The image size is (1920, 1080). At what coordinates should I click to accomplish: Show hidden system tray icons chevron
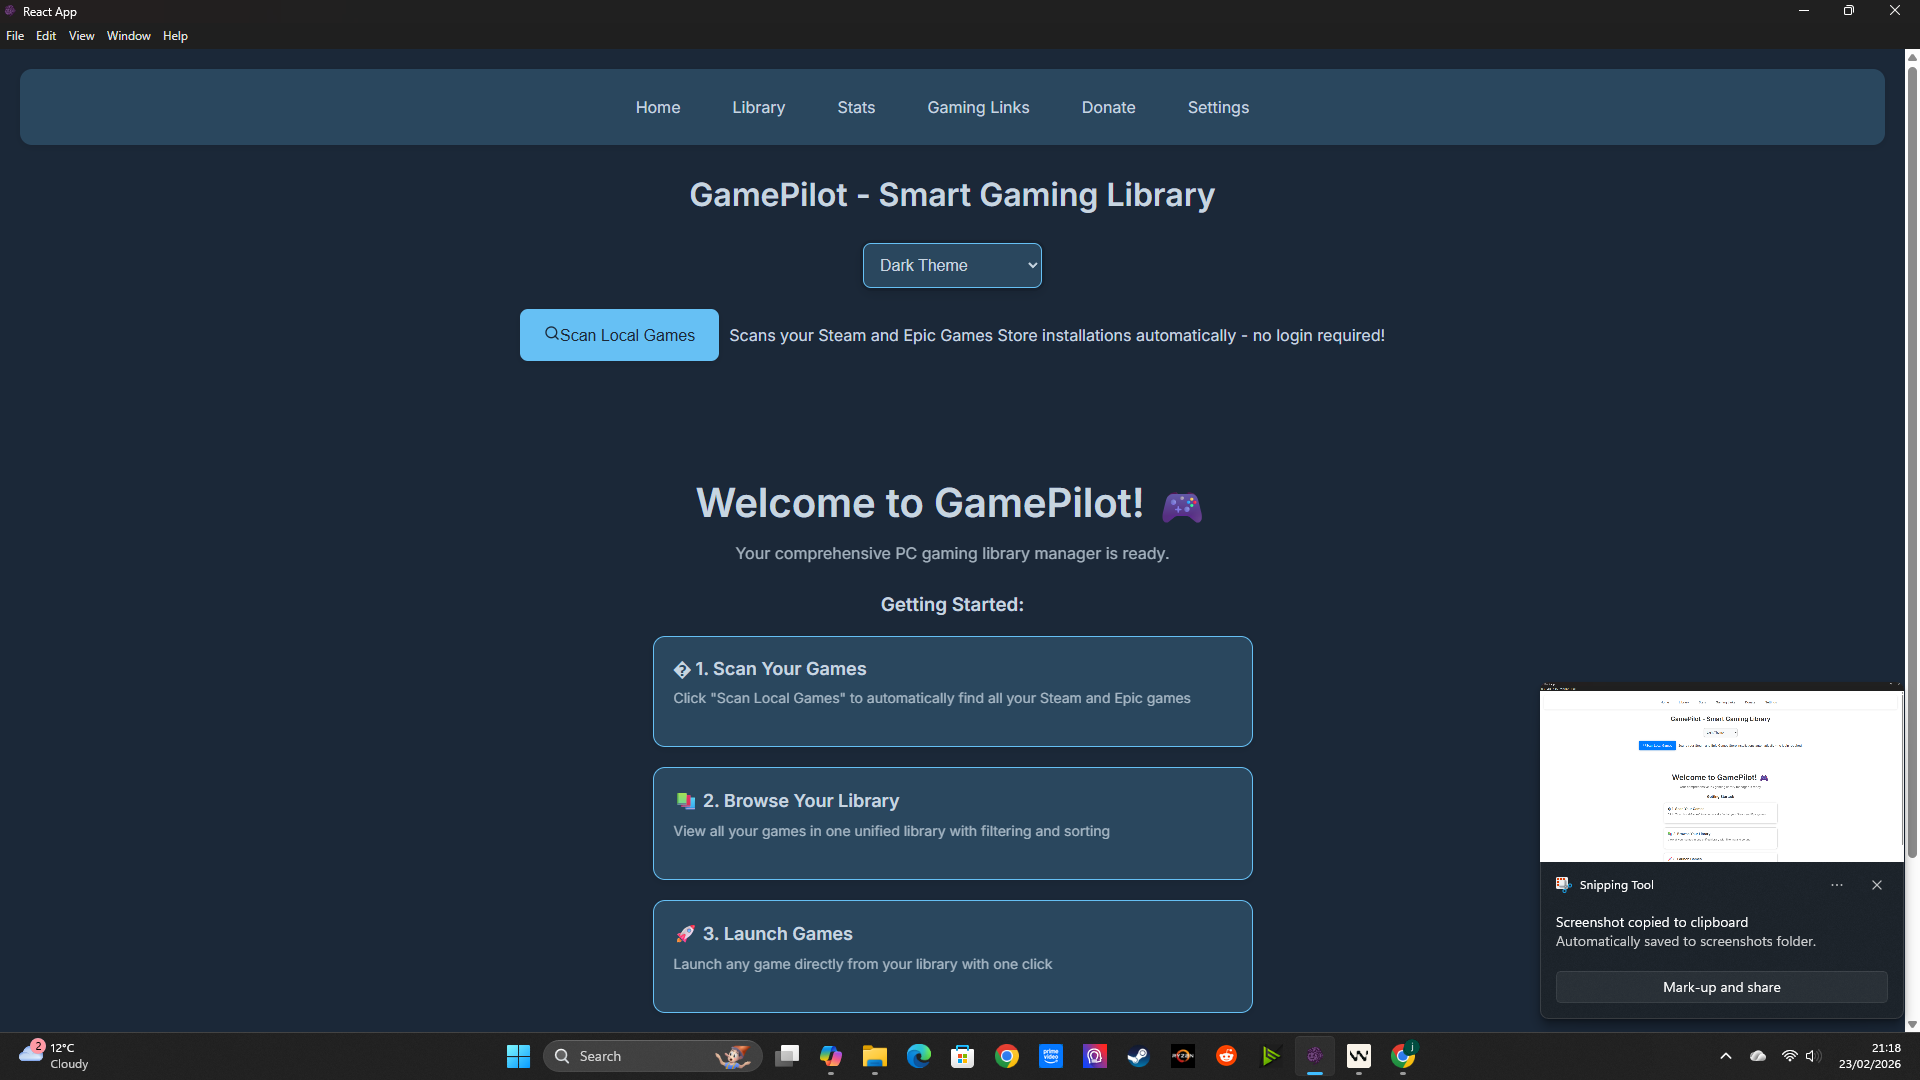[x=1725, y=1056]
